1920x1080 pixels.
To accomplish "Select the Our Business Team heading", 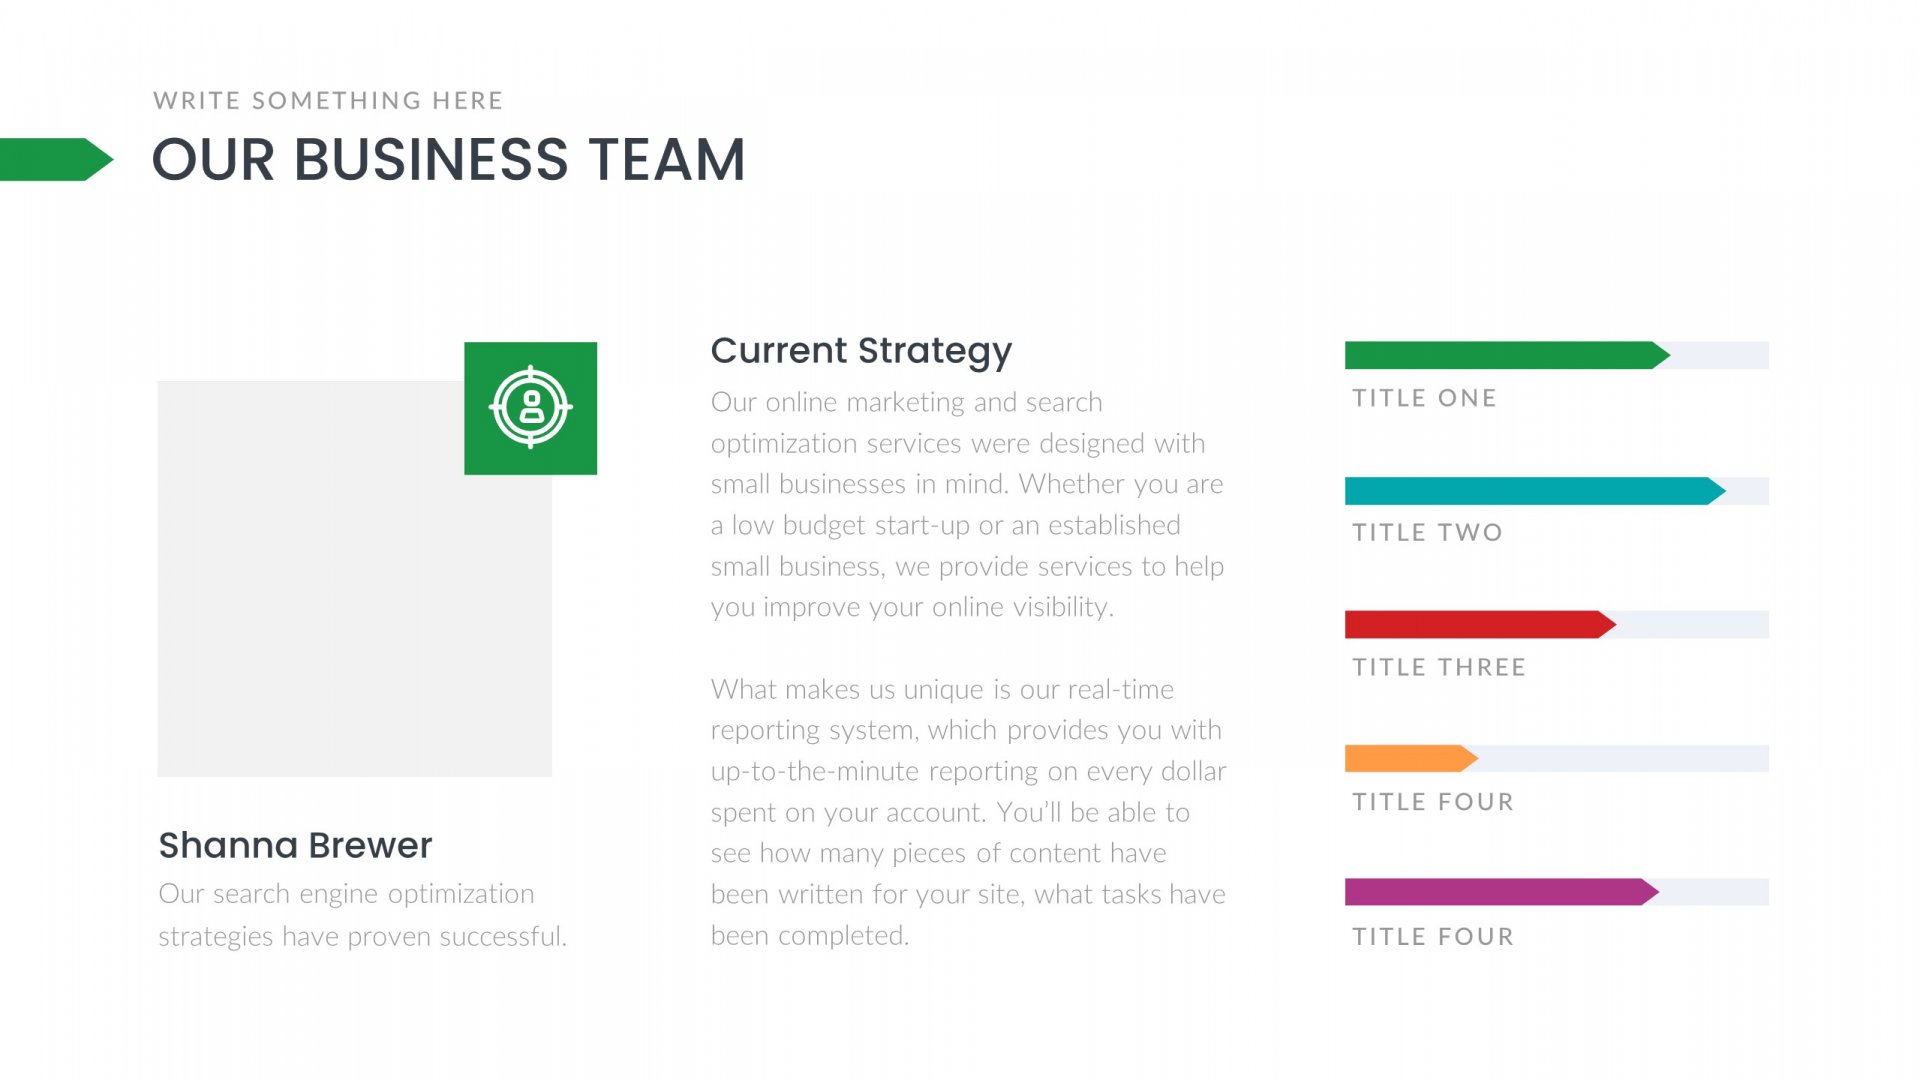I will (449, 160).
